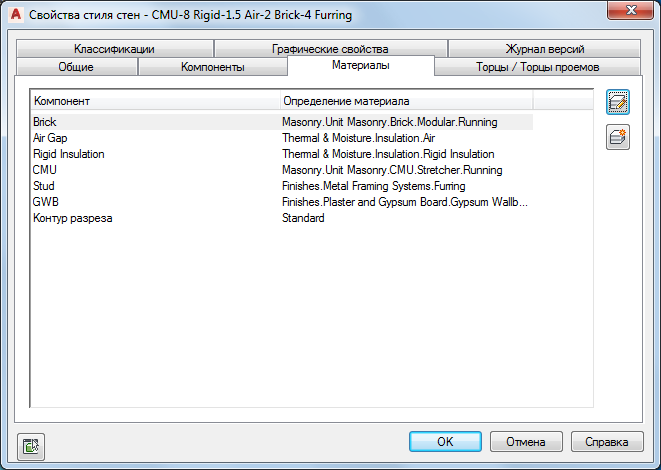
Task: Click the GWB material definition cell
Action: point(404,202)
